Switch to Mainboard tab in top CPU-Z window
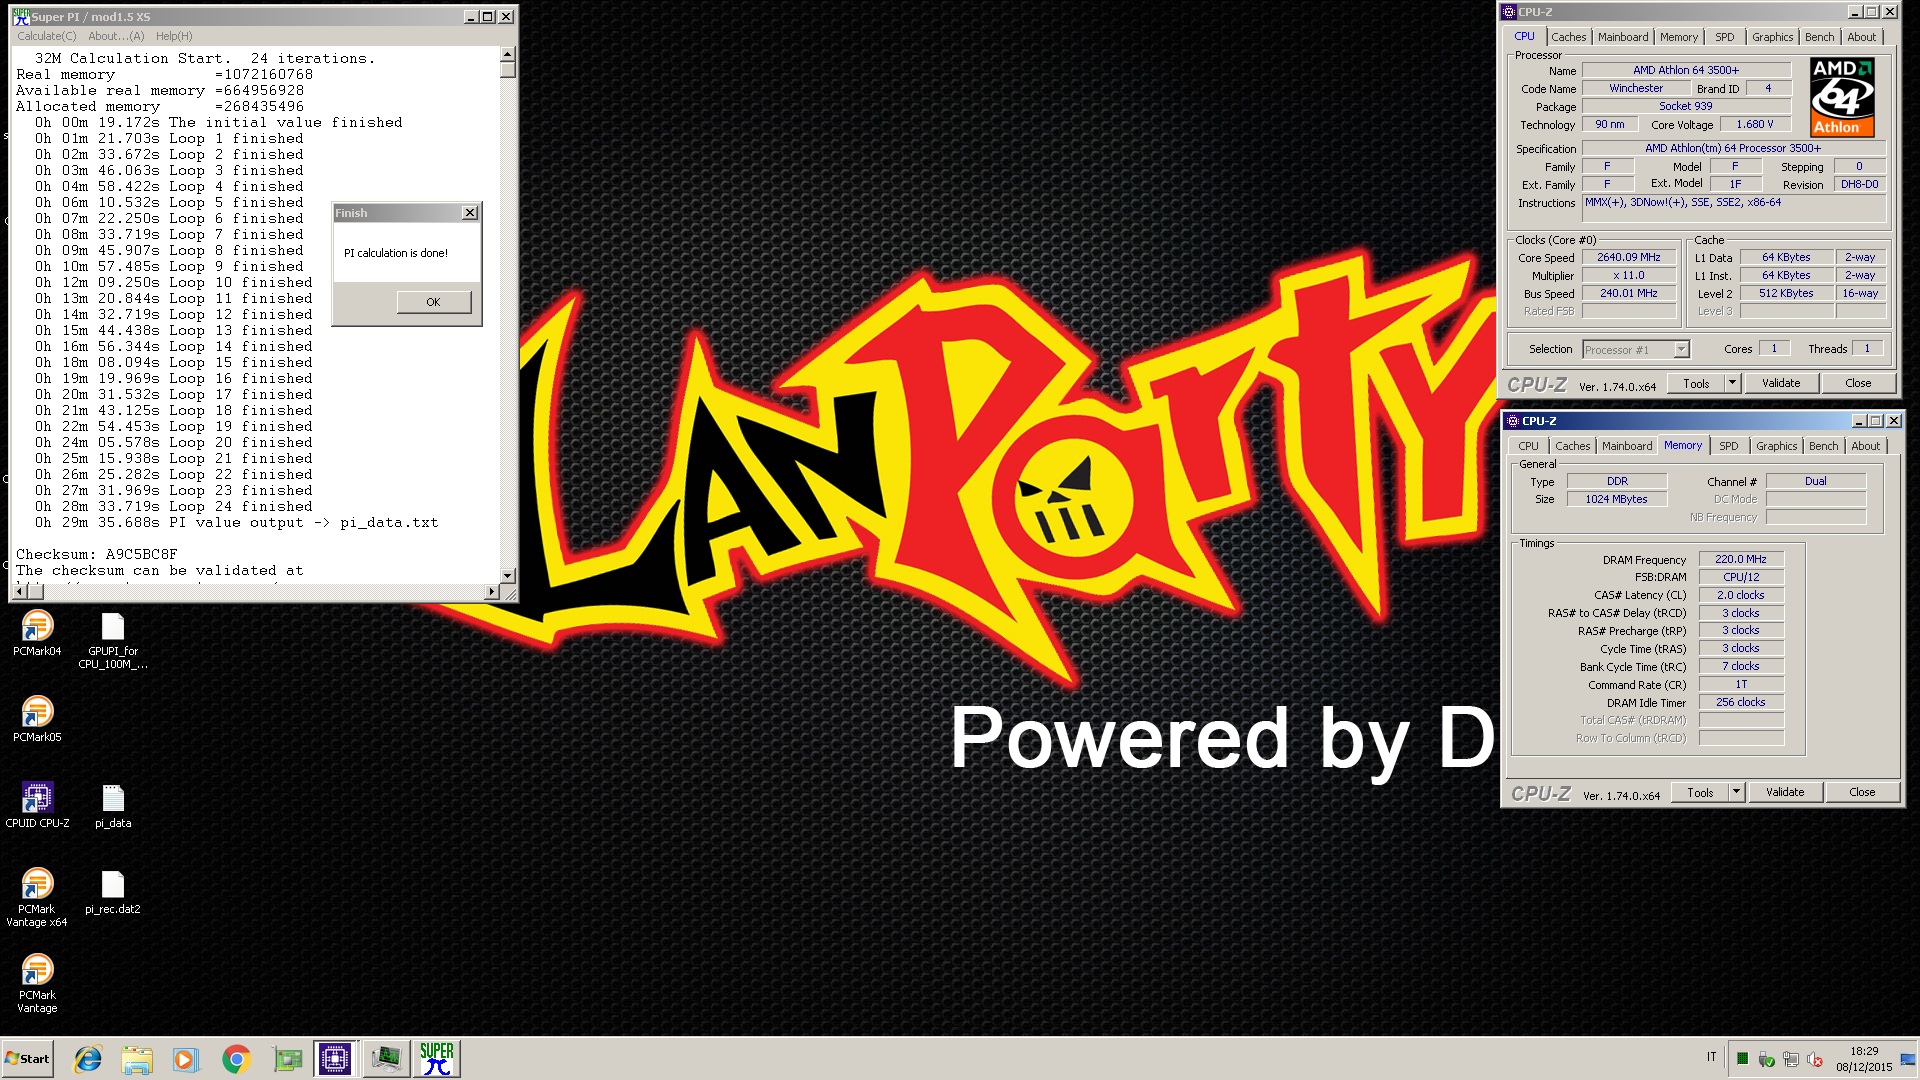1920x1080 pixels. tap(1623, 37)
